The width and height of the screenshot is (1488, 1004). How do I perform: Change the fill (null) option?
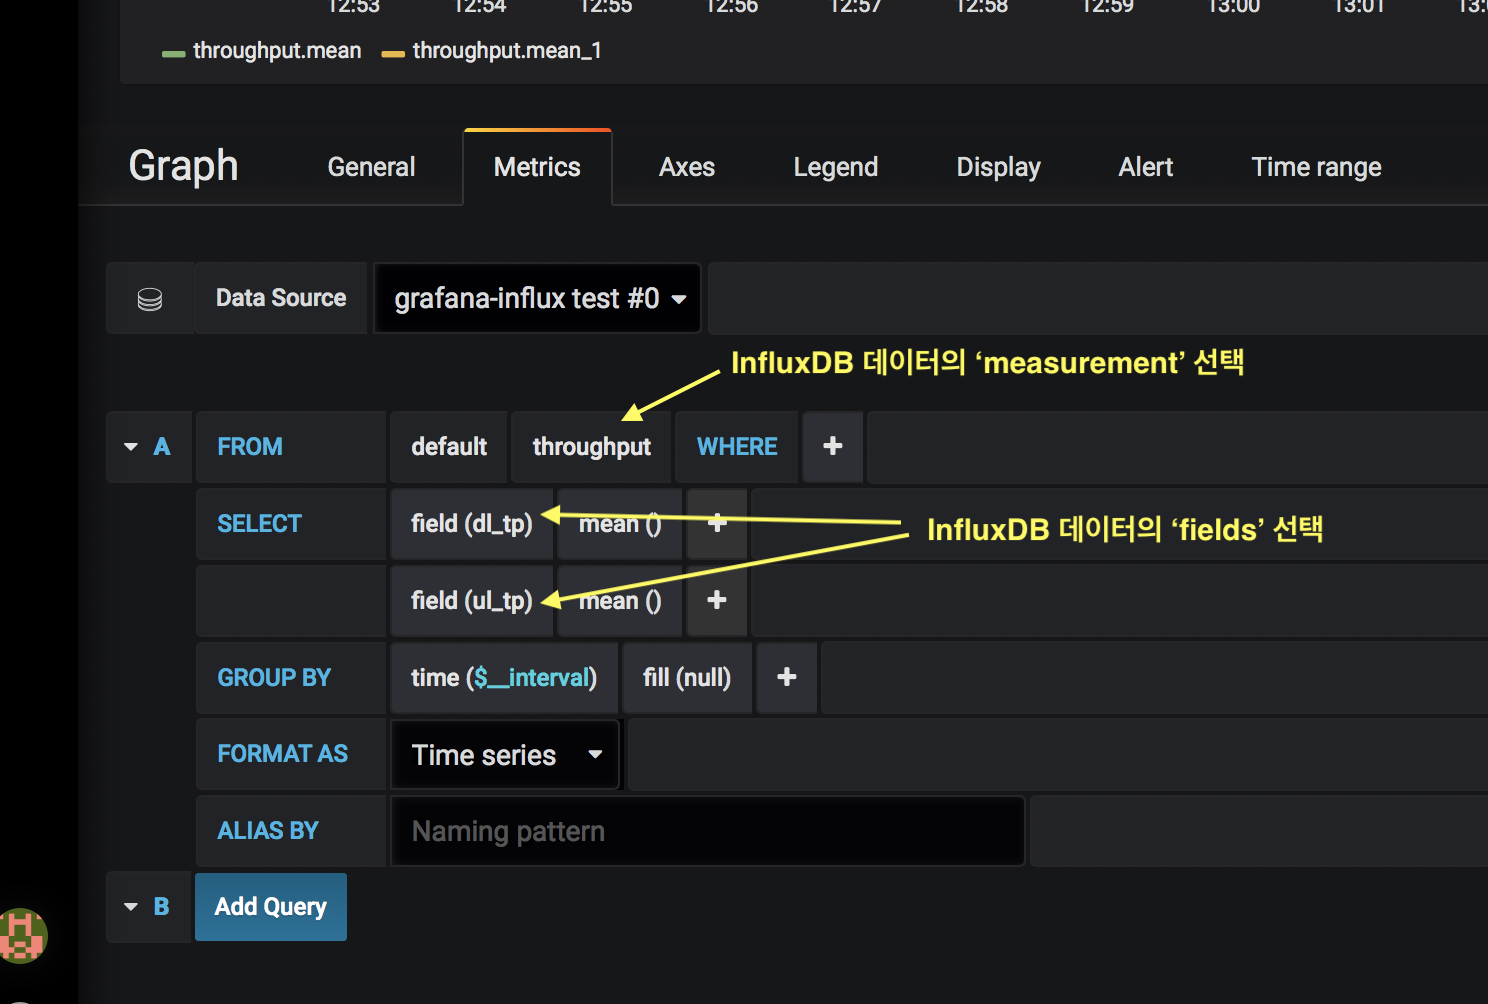[x=687, y=677]
